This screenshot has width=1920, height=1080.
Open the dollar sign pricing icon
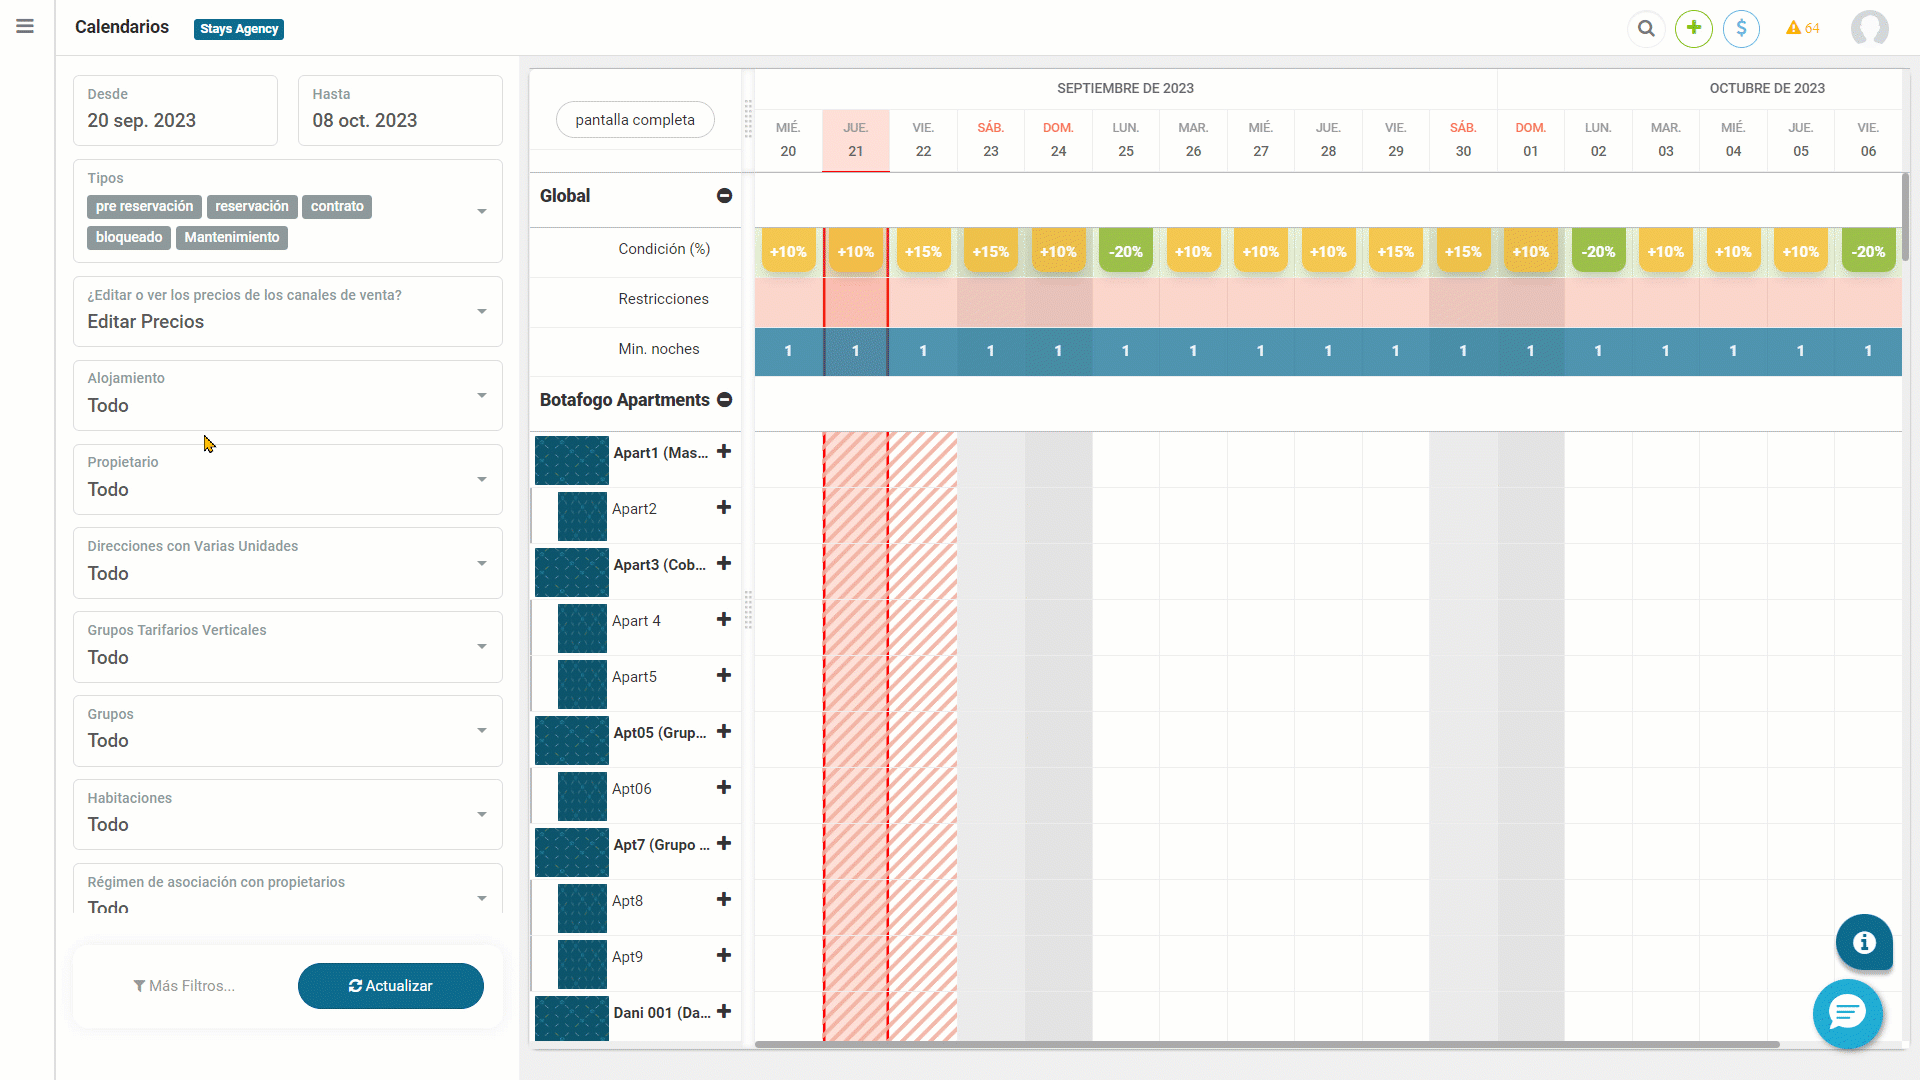coord(1741,28)
